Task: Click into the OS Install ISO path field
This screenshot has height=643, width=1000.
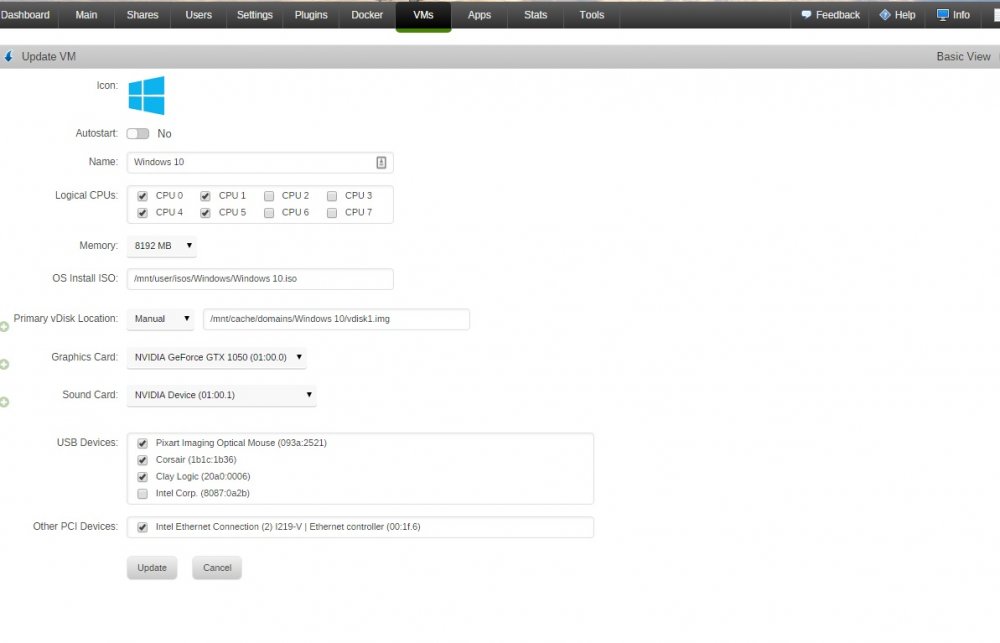Action: 260,279
